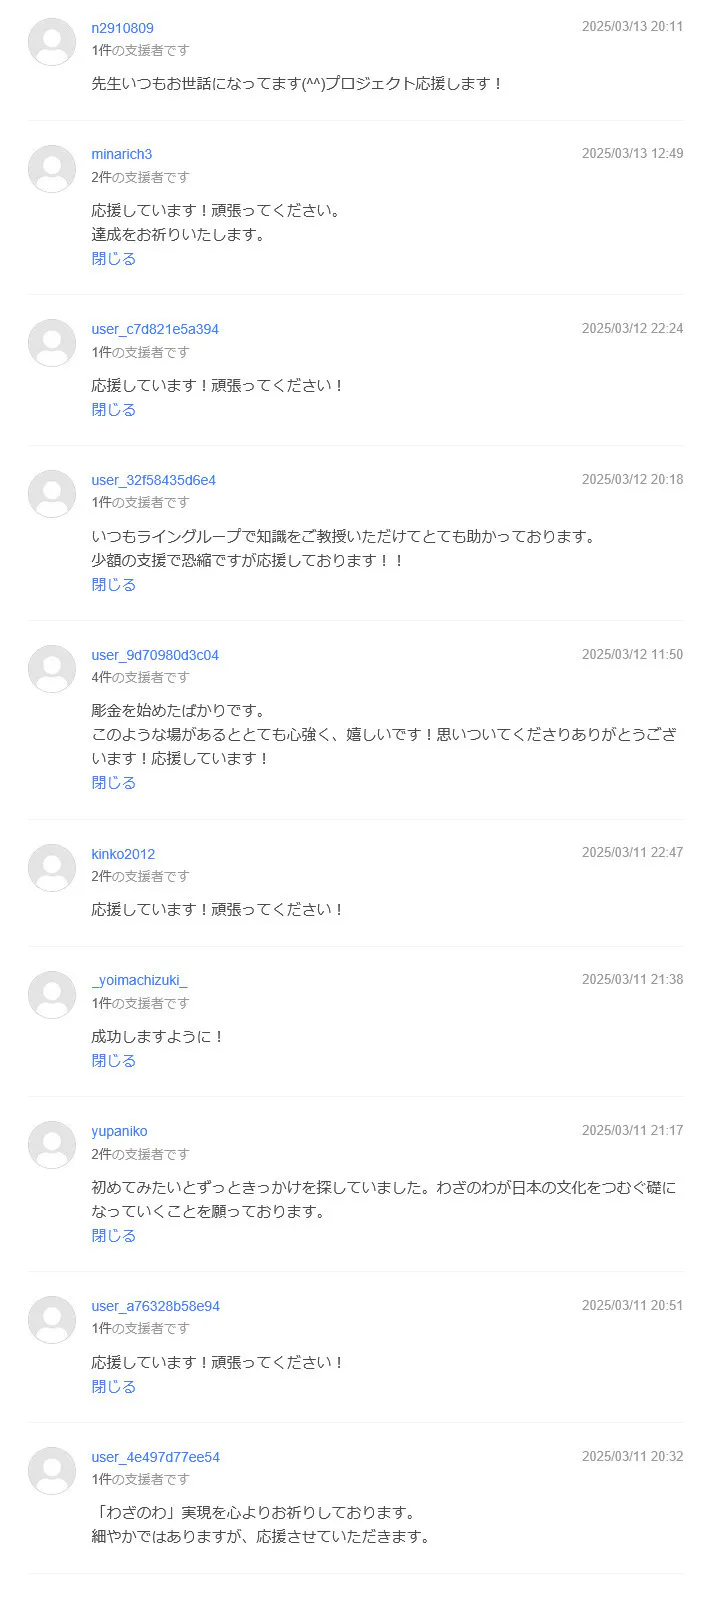Open the n2910809 username link
This screenshot has height=1603, width=716.
(122, 28)
